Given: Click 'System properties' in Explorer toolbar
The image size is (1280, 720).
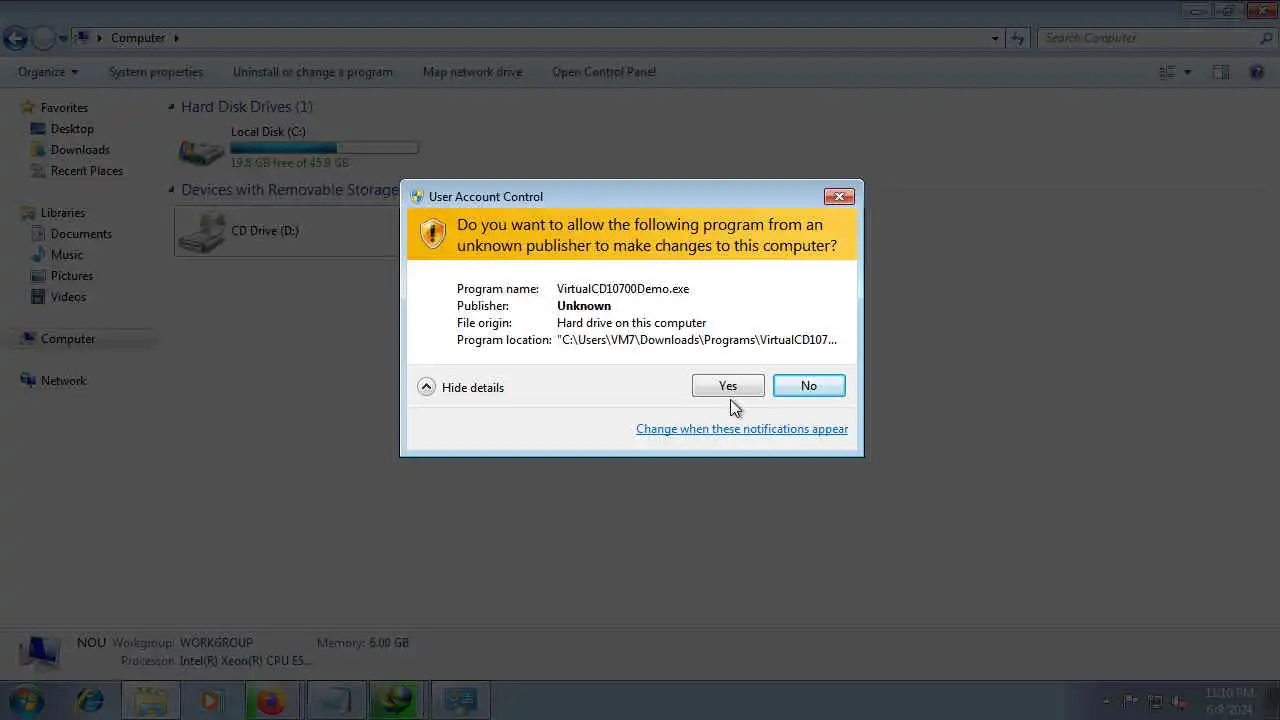Looking at the screenshot, I should 156,72.
